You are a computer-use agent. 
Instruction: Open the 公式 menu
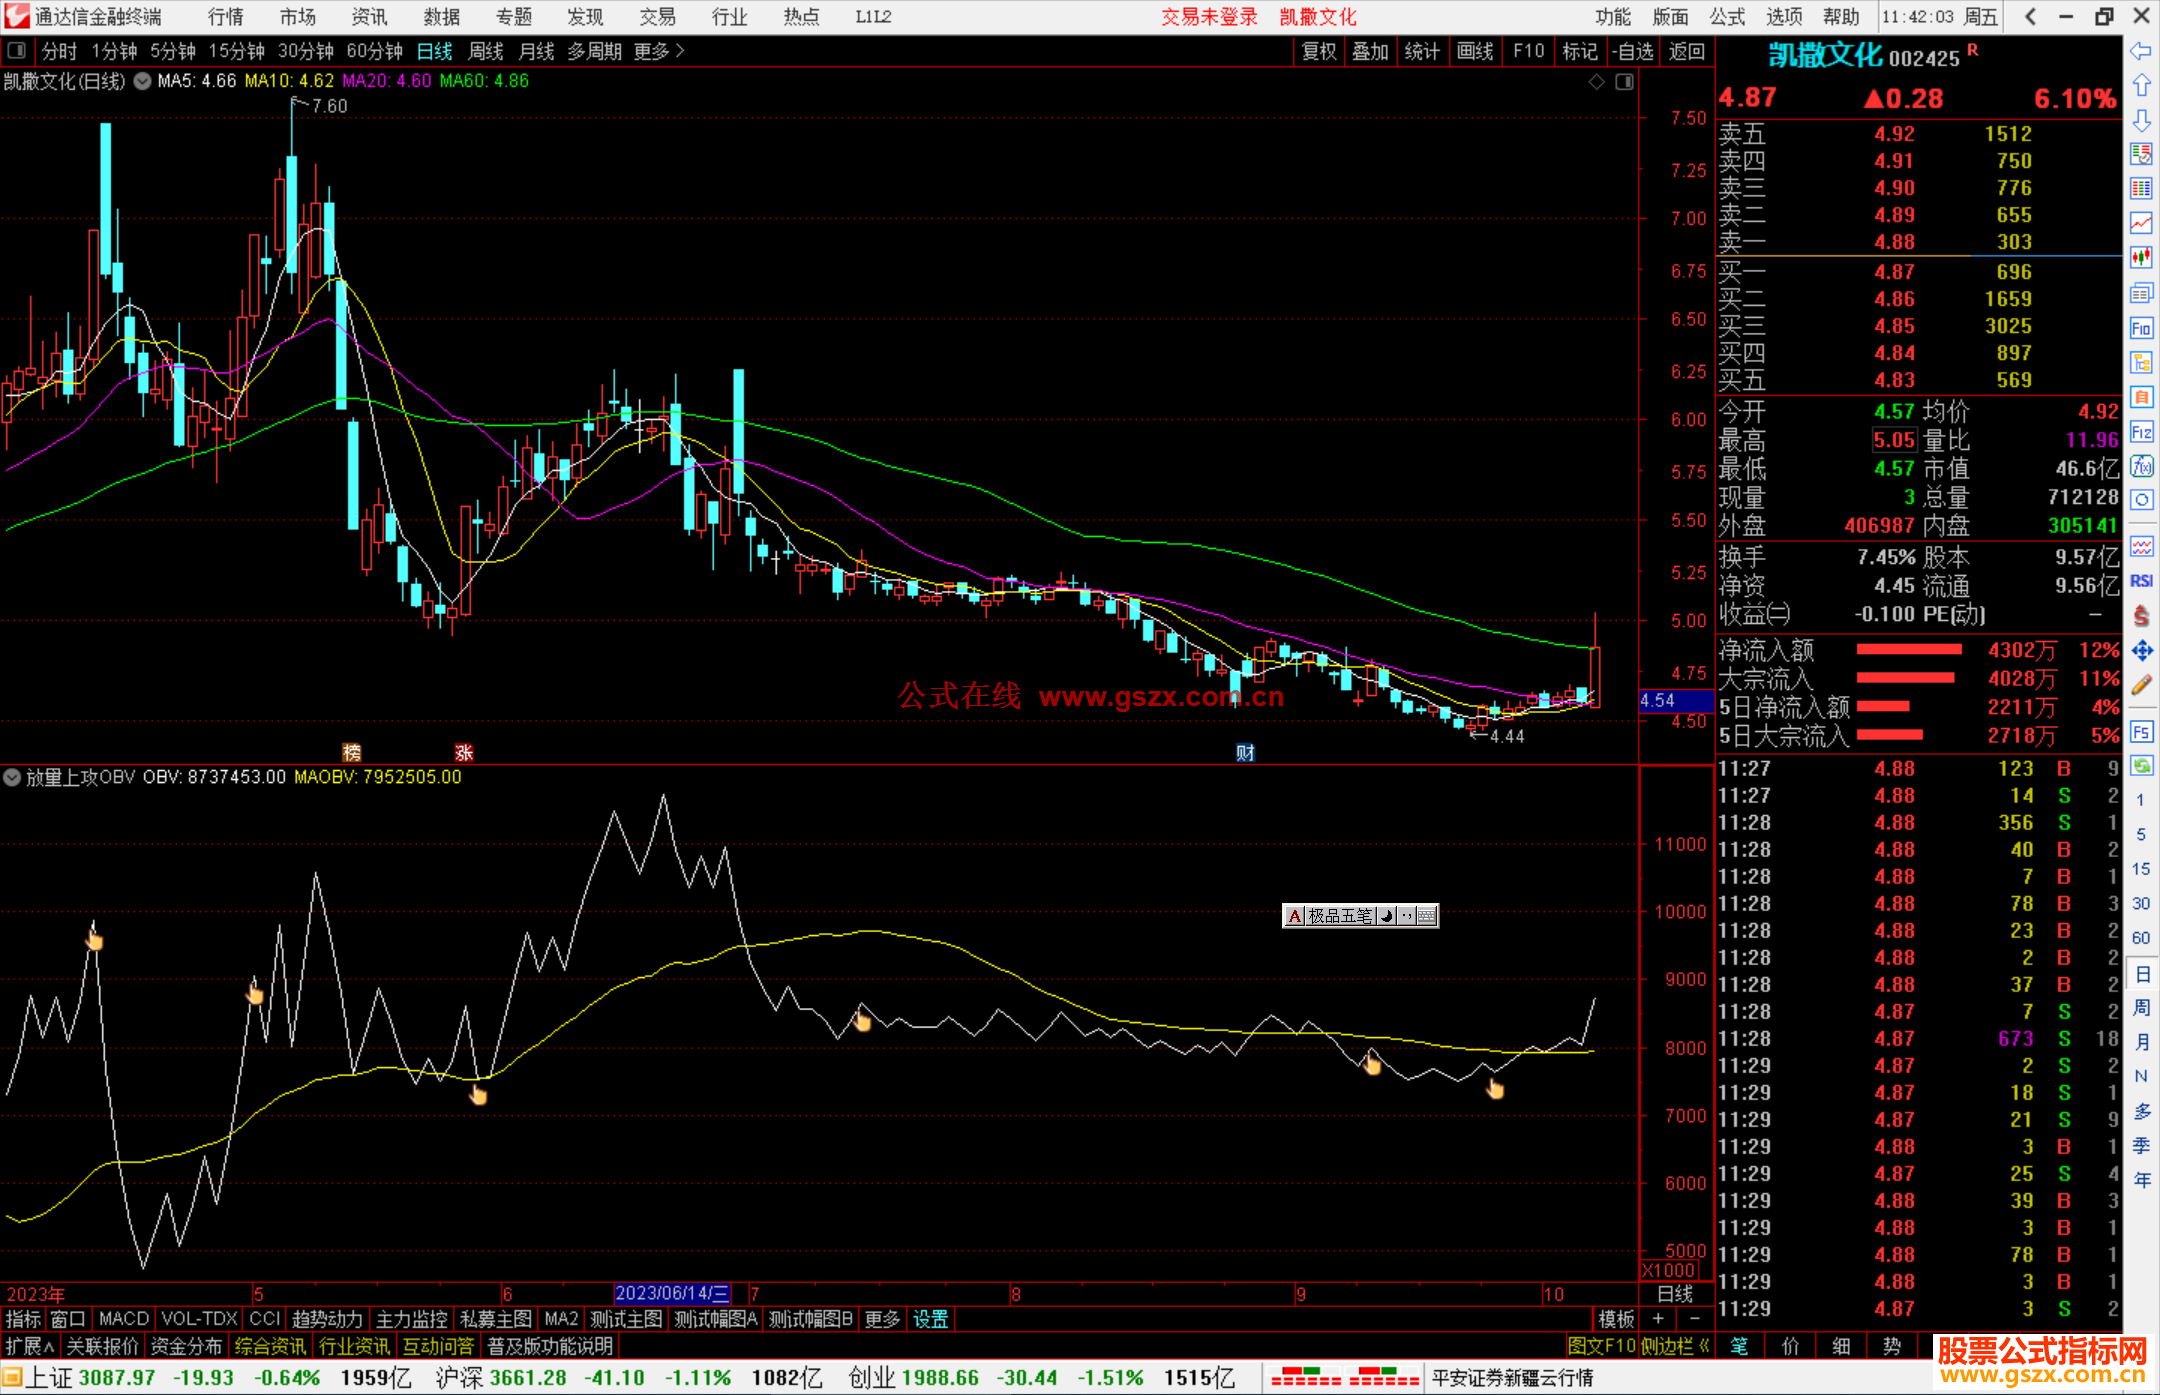(x=1727, y=17)
